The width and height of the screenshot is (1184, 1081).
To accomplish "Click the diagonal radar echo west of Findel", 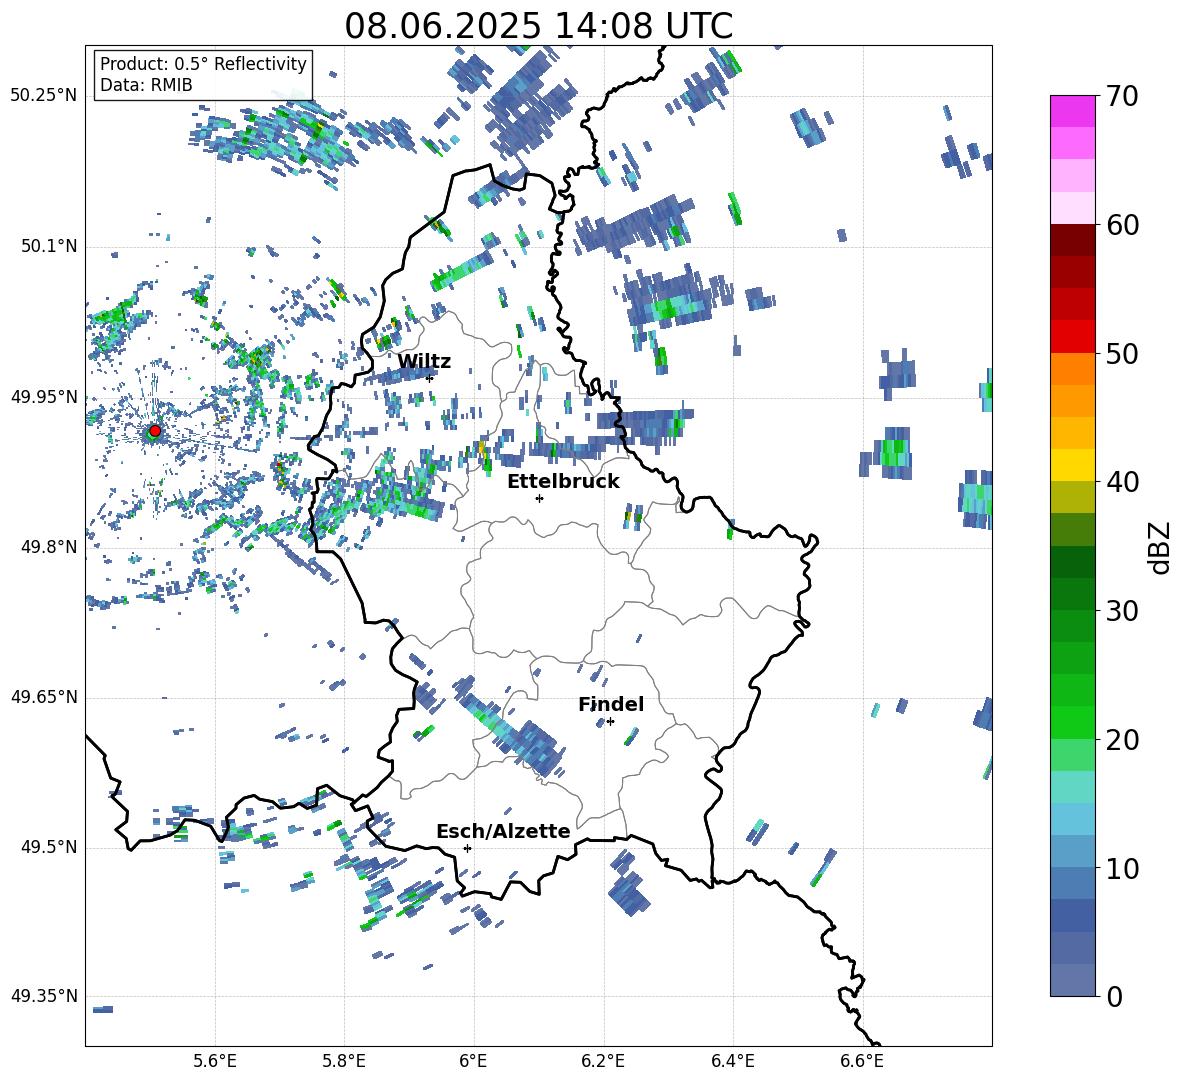I will click(x=510, y=728).
